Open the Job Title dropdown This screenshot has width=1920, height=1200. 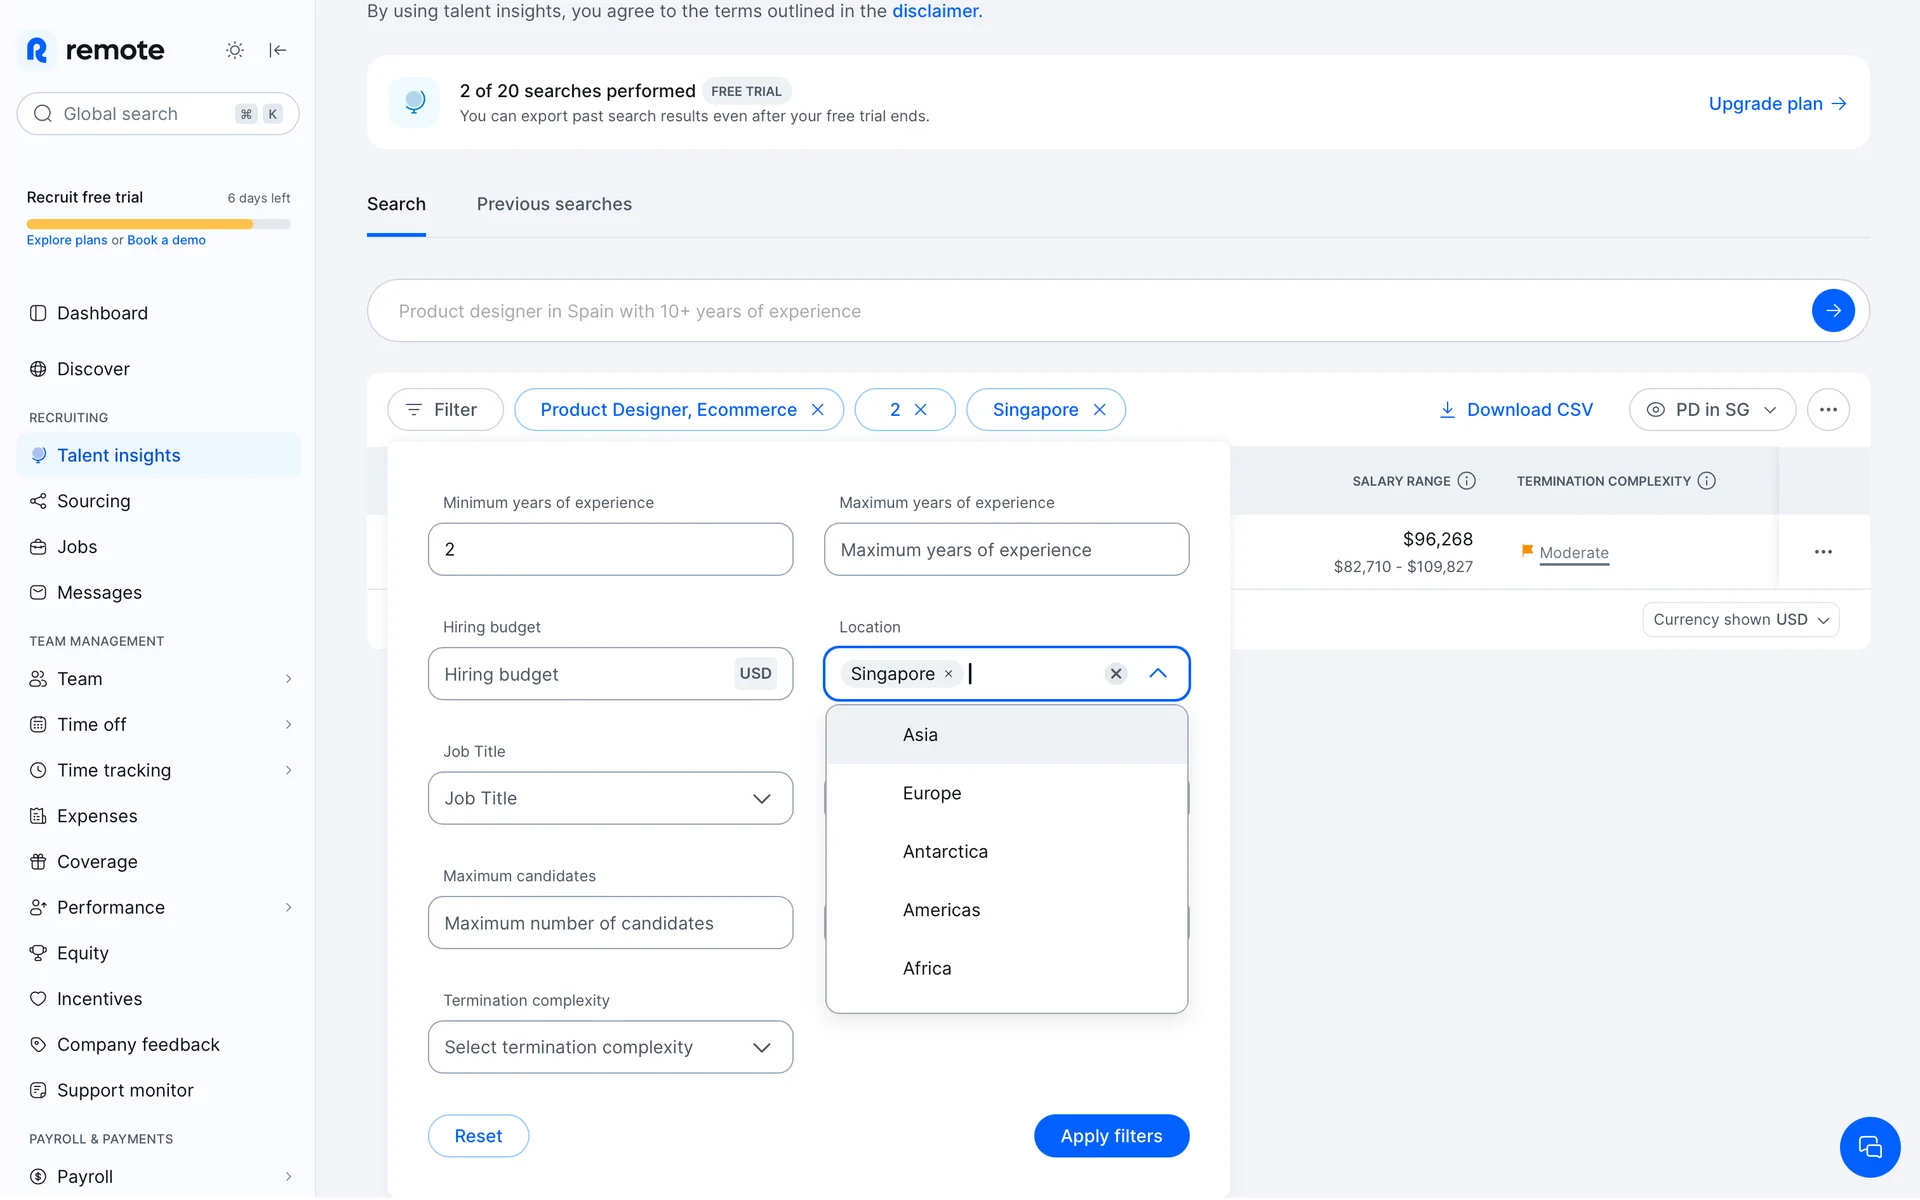pyautogui.click(x=610, y=798)
